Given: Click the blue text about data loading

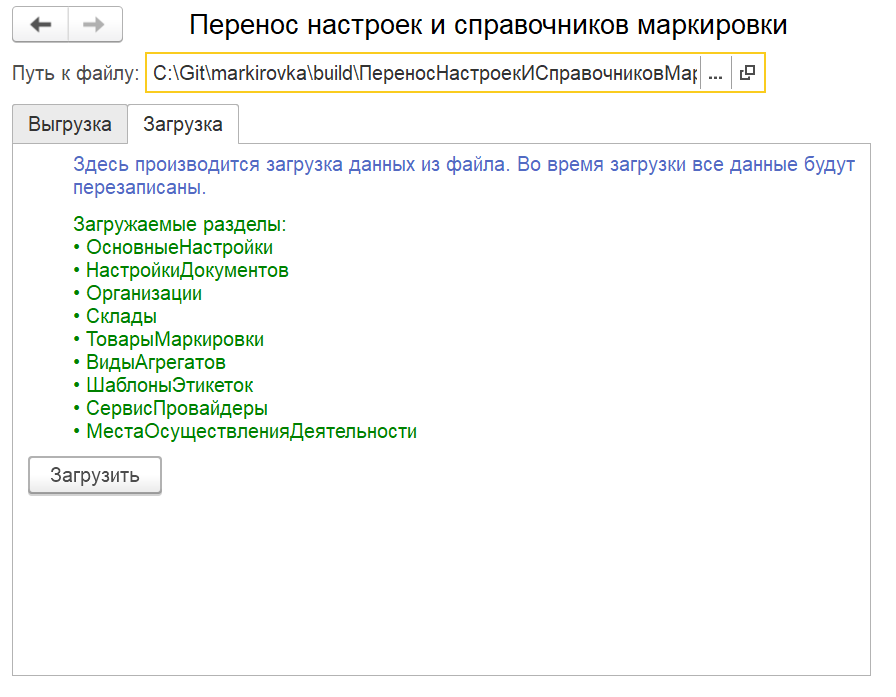Looking at the screenshot, I should (464, 175).
